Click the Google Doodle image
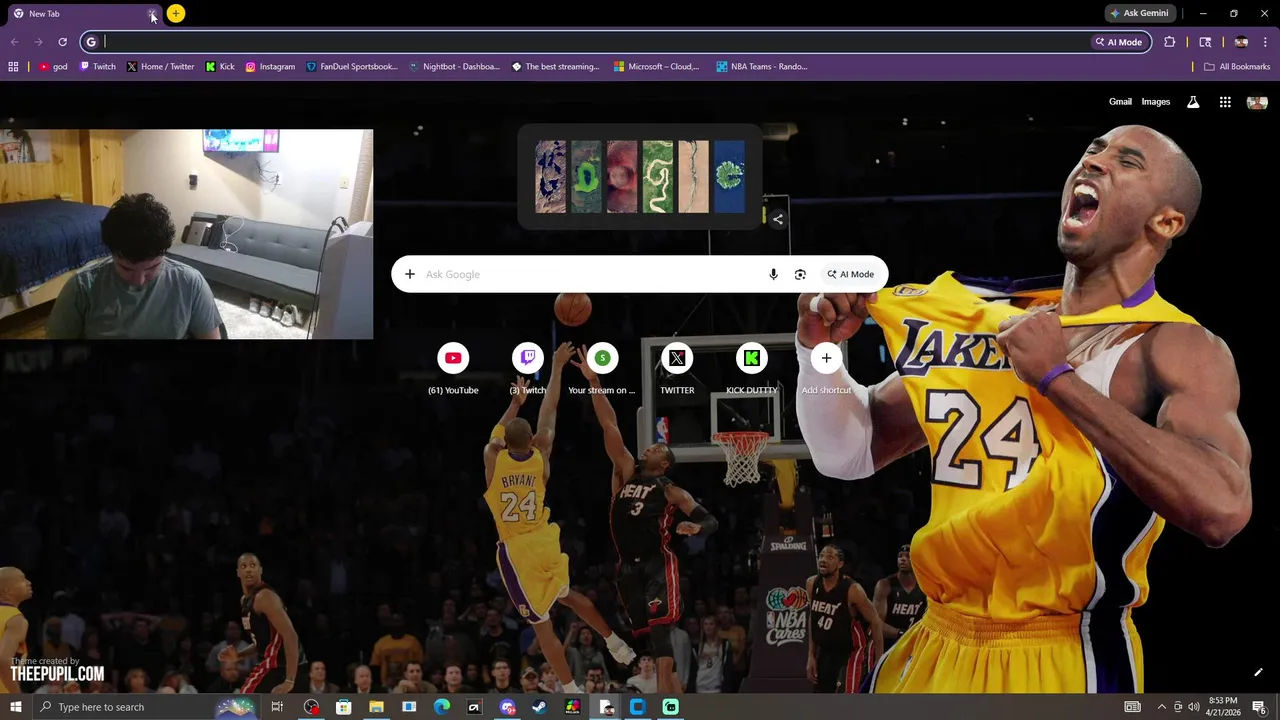This screenshot has width=1280, height=720. tap(640, 176)
